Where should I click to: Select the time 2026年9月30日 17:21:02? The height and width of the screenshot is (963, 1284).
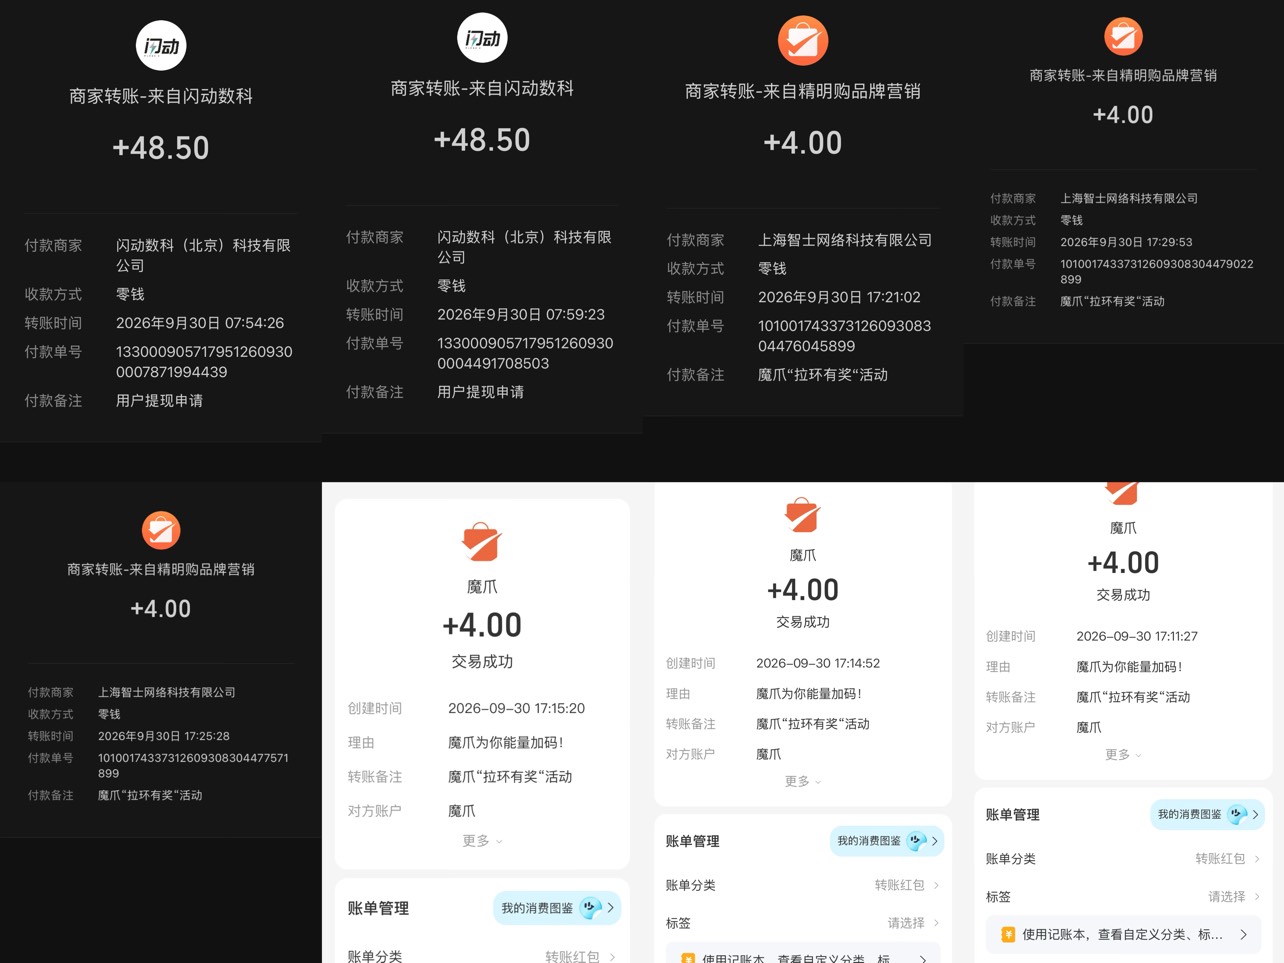tap(839, 297)
